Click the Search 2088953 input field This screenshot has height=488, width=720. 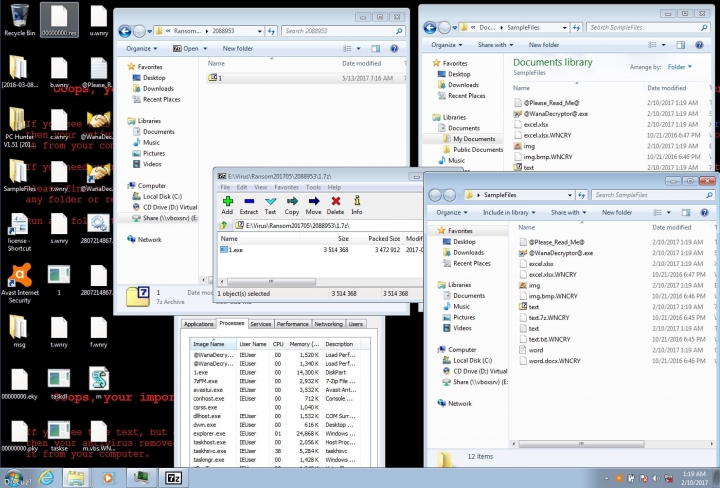click(x=343, y=31)
